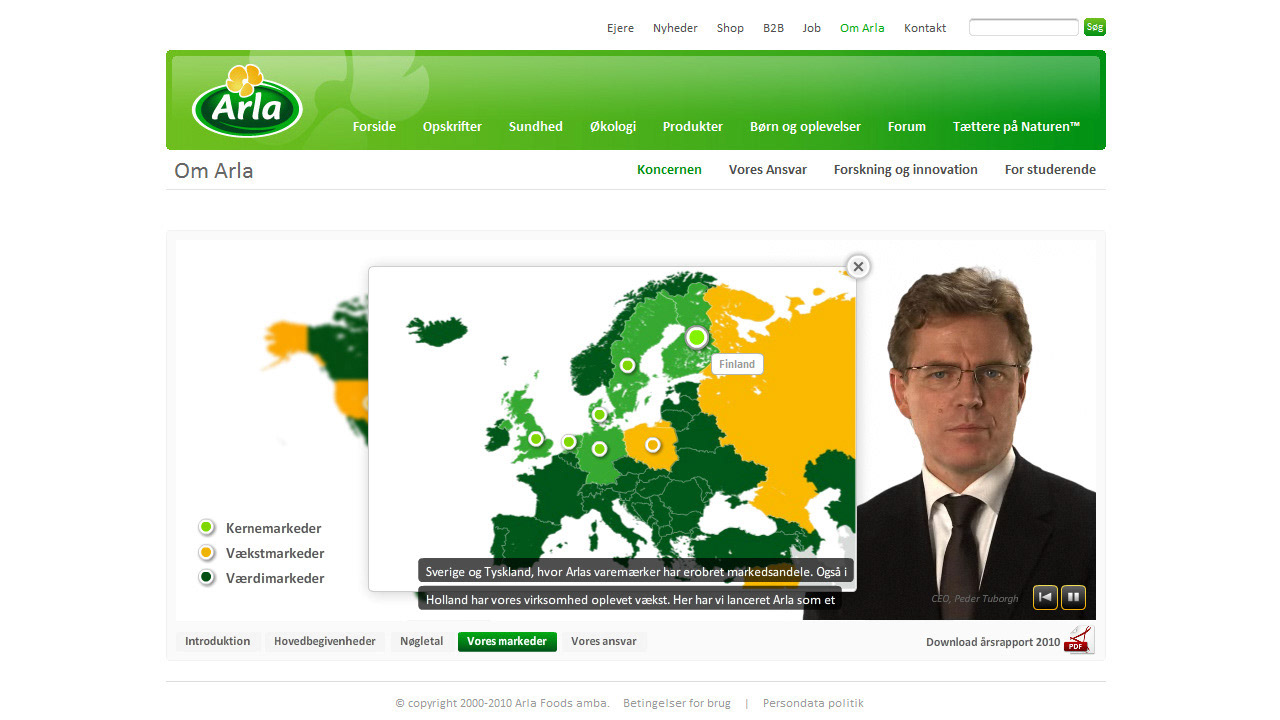Open the Kontakt link

[x=925, y=28]
